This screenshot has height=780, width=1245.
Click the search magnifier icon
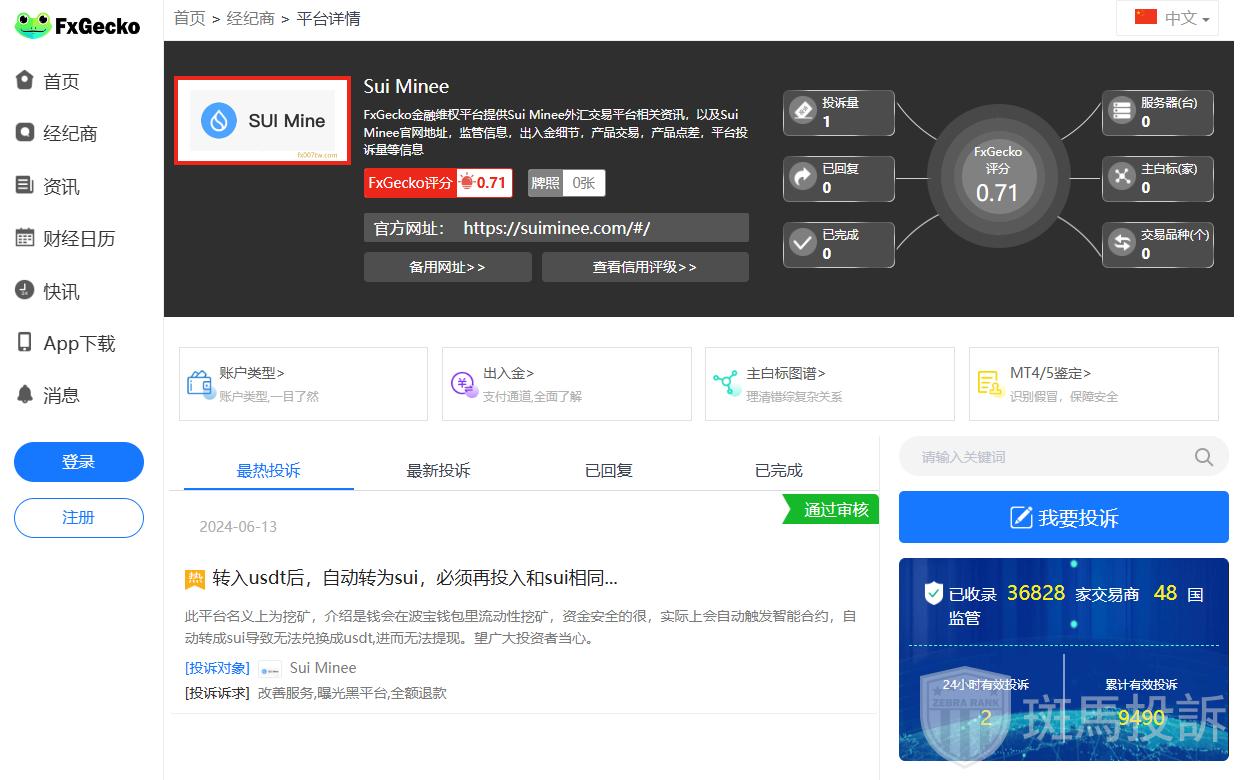click(x=1204, y=457)
